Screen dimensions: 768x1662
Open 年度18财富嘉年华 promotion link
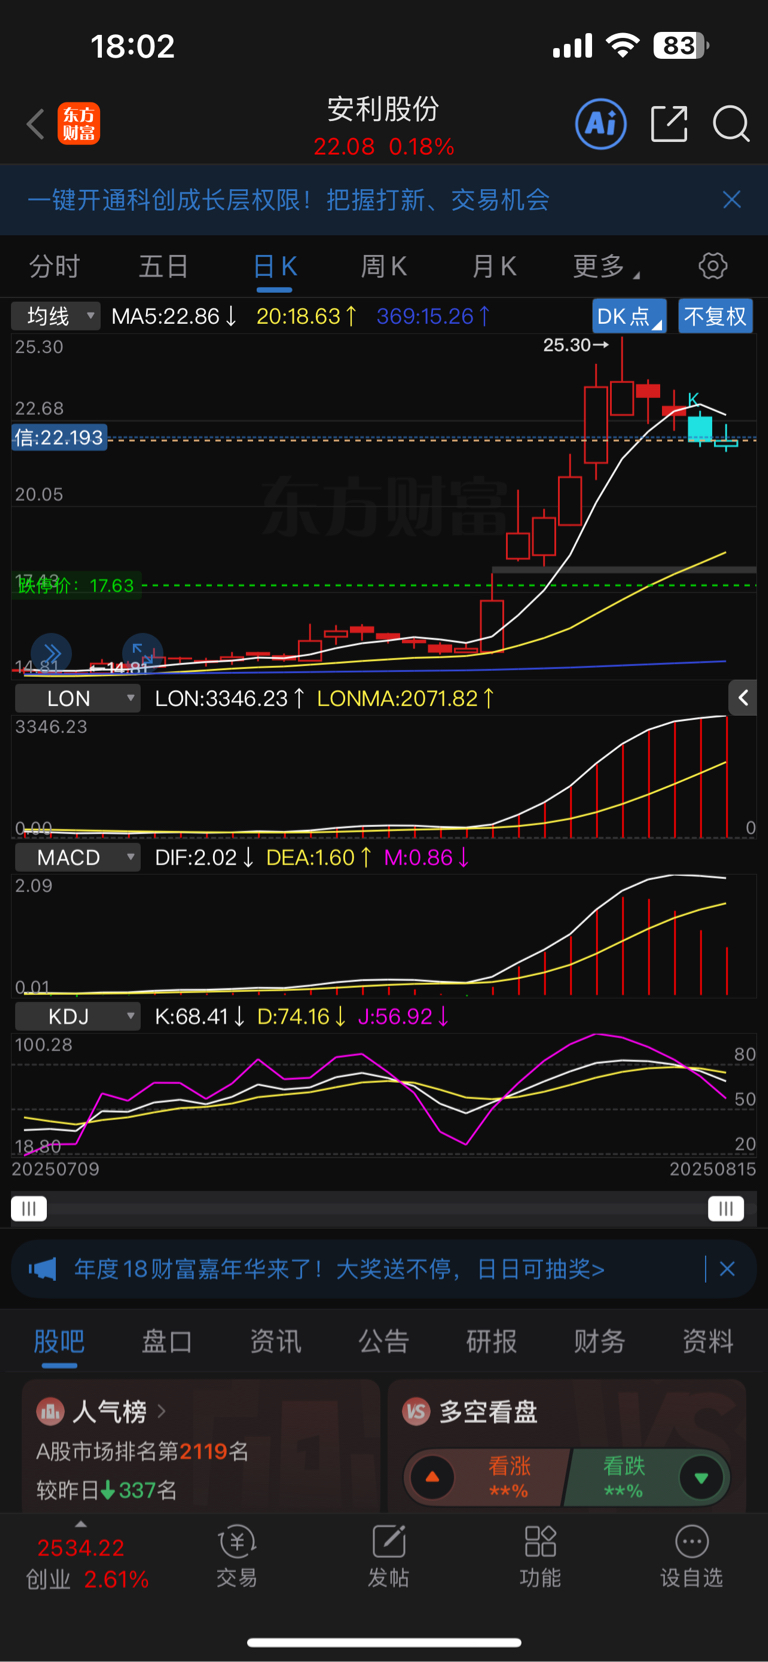click(x=339, y=1269)
